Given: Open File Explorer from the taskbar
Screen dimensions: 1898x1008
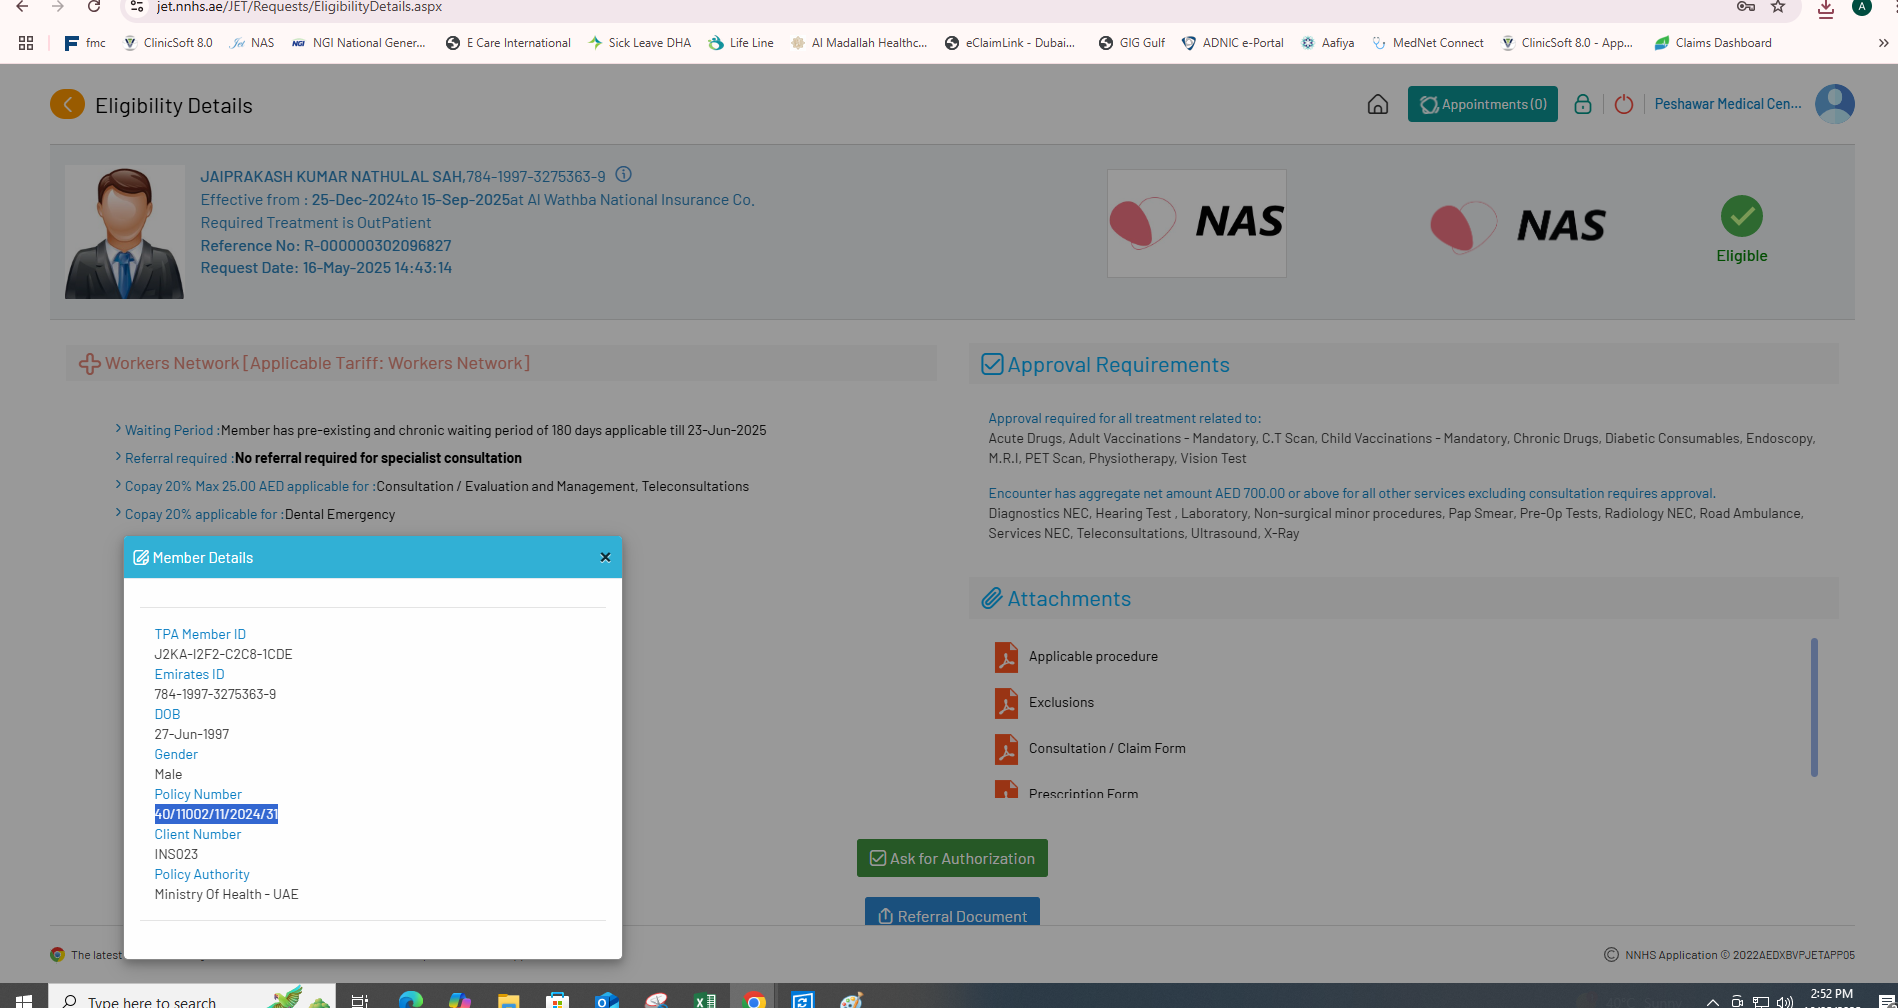Looking at the screenshot, I should [508, 999].
